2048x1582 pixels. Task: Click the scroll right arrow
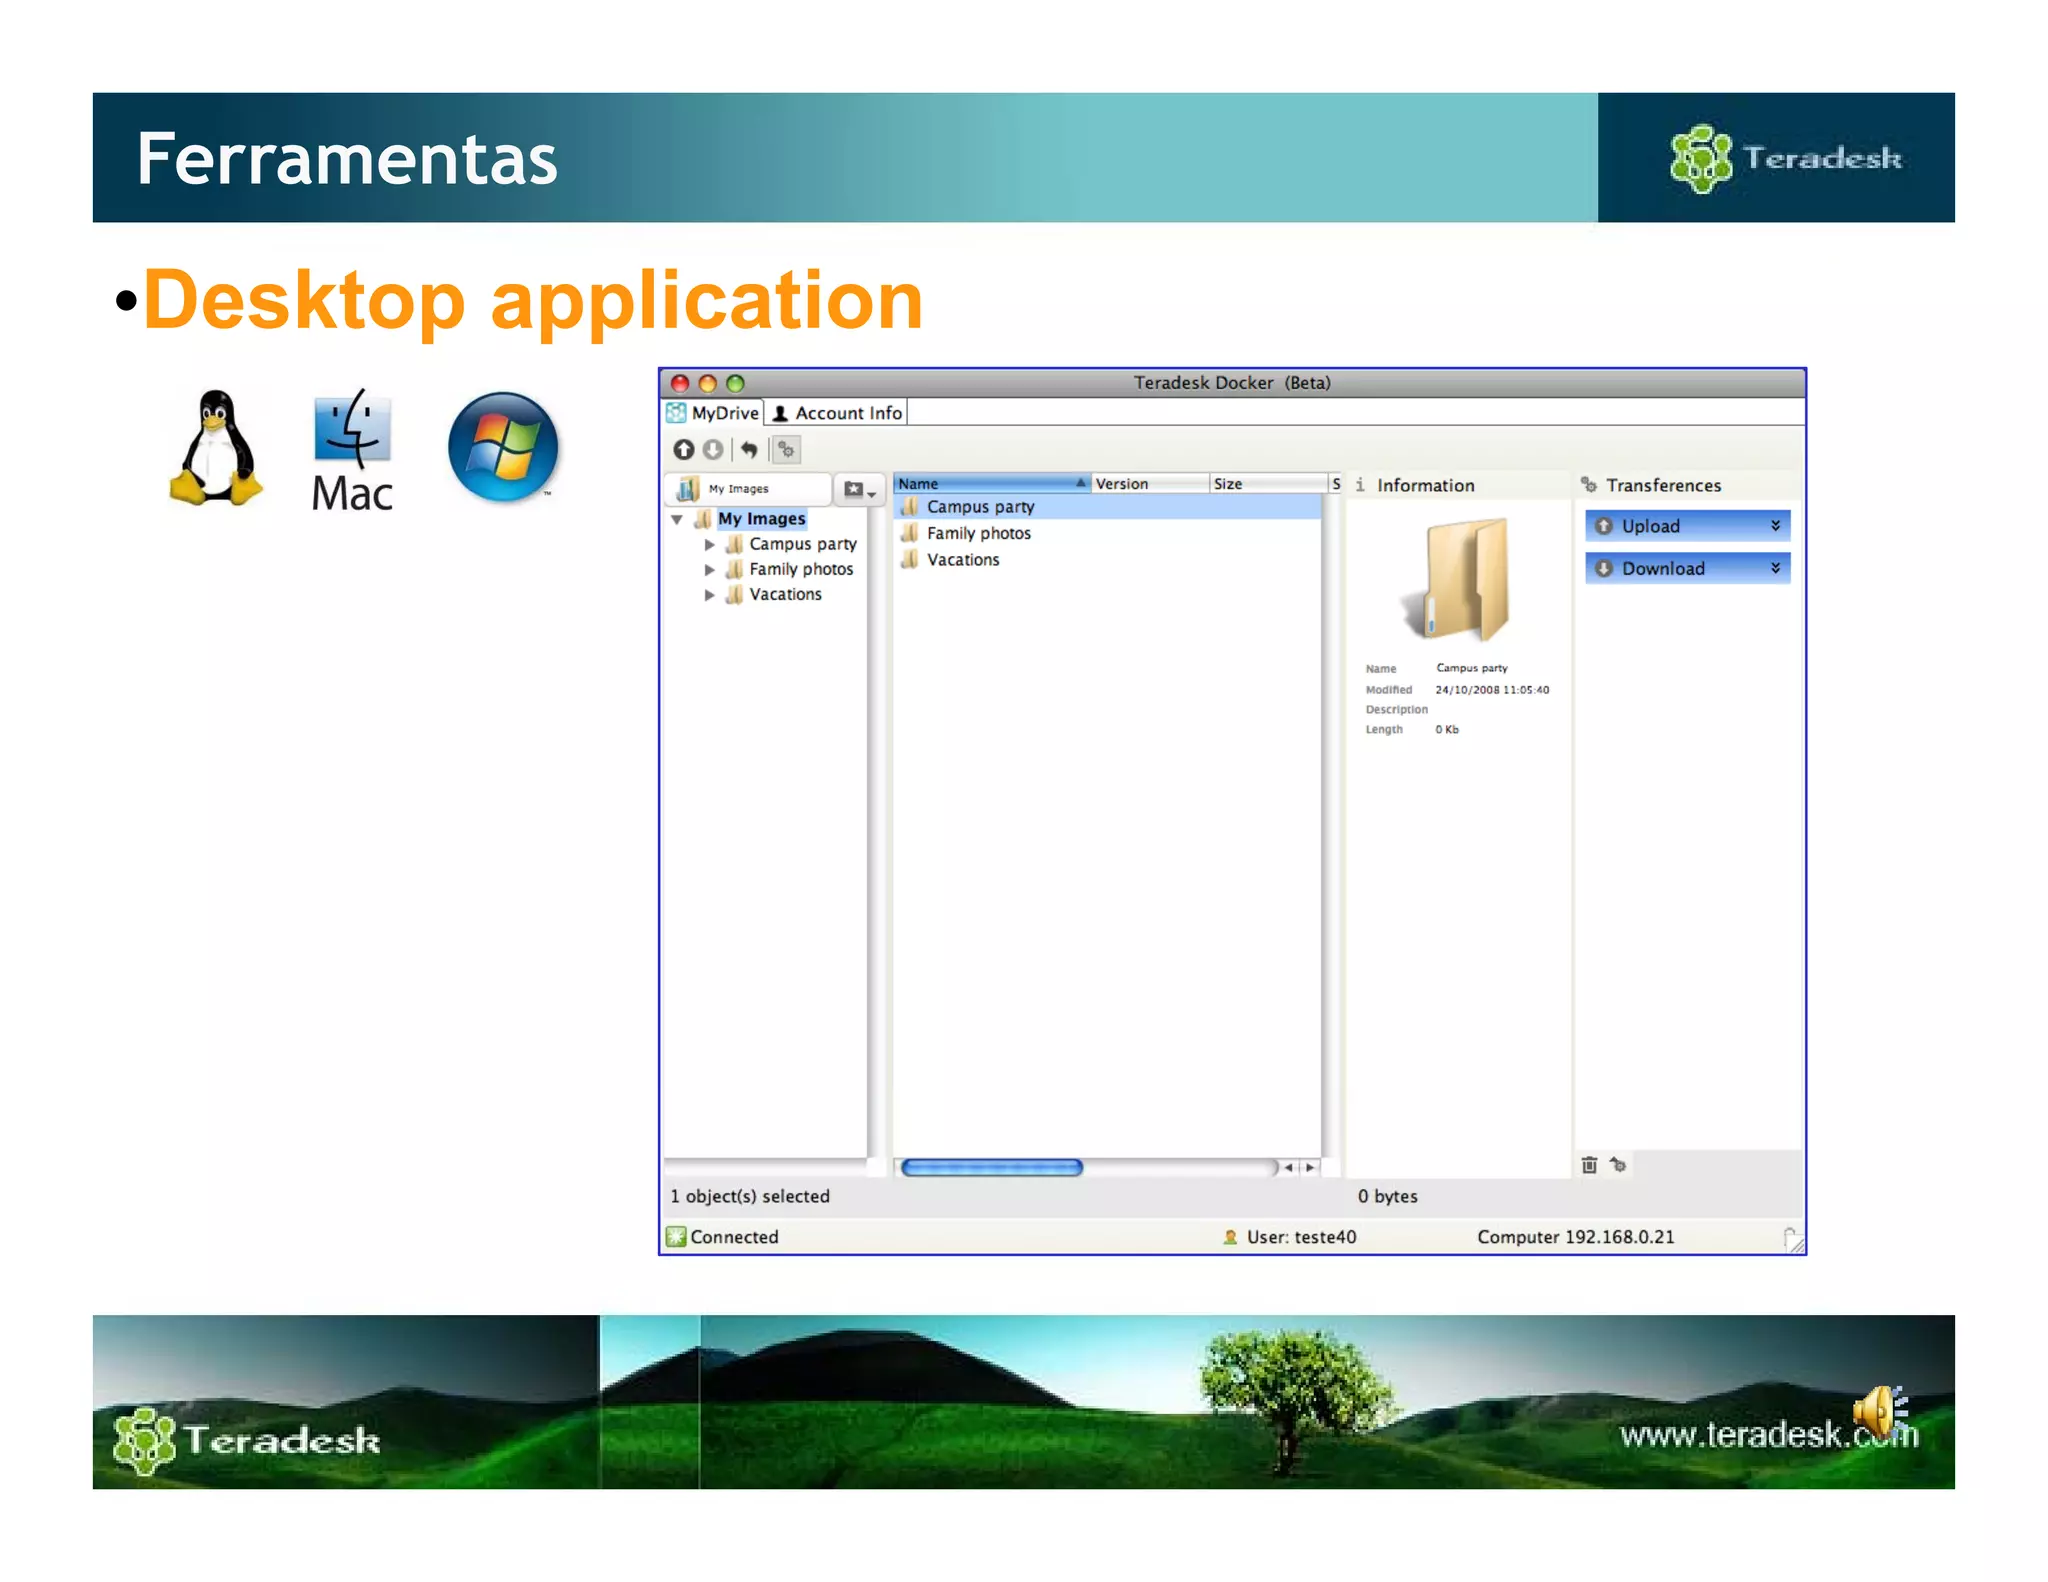(1310, 1167)
